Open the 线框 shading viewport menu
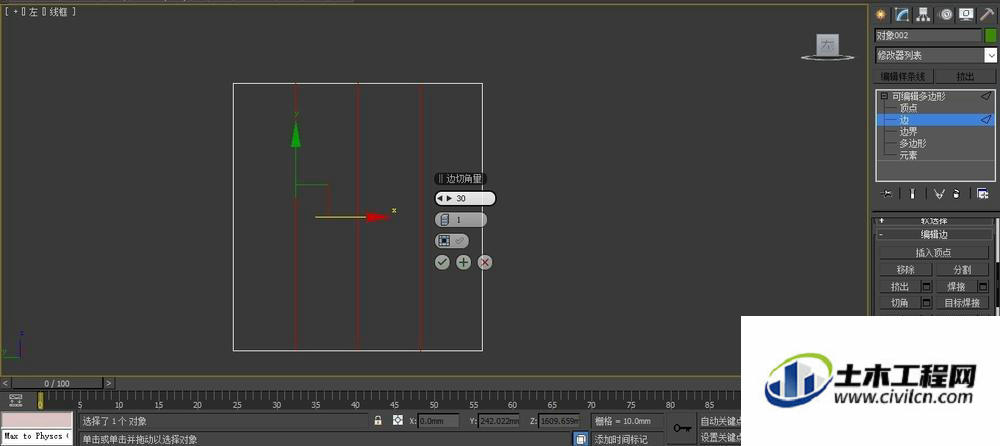Screen dimensions: 1000x446 coord(57,11)
